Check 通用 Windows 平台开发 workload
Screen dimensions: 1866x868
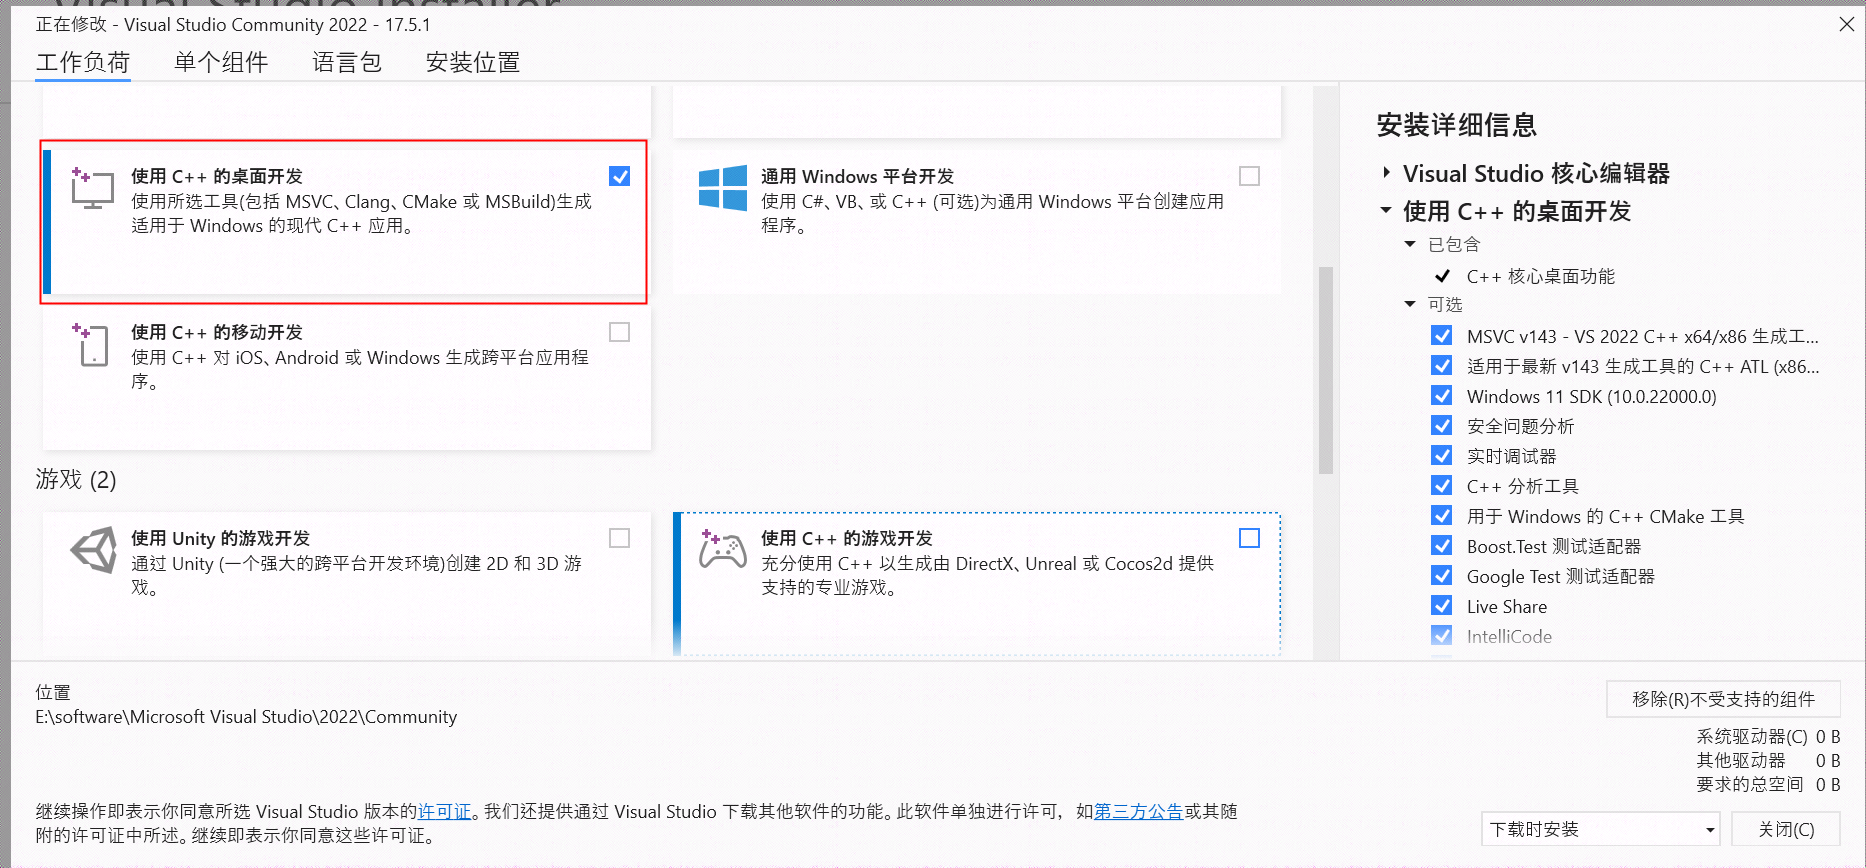tap(1249, 176)
